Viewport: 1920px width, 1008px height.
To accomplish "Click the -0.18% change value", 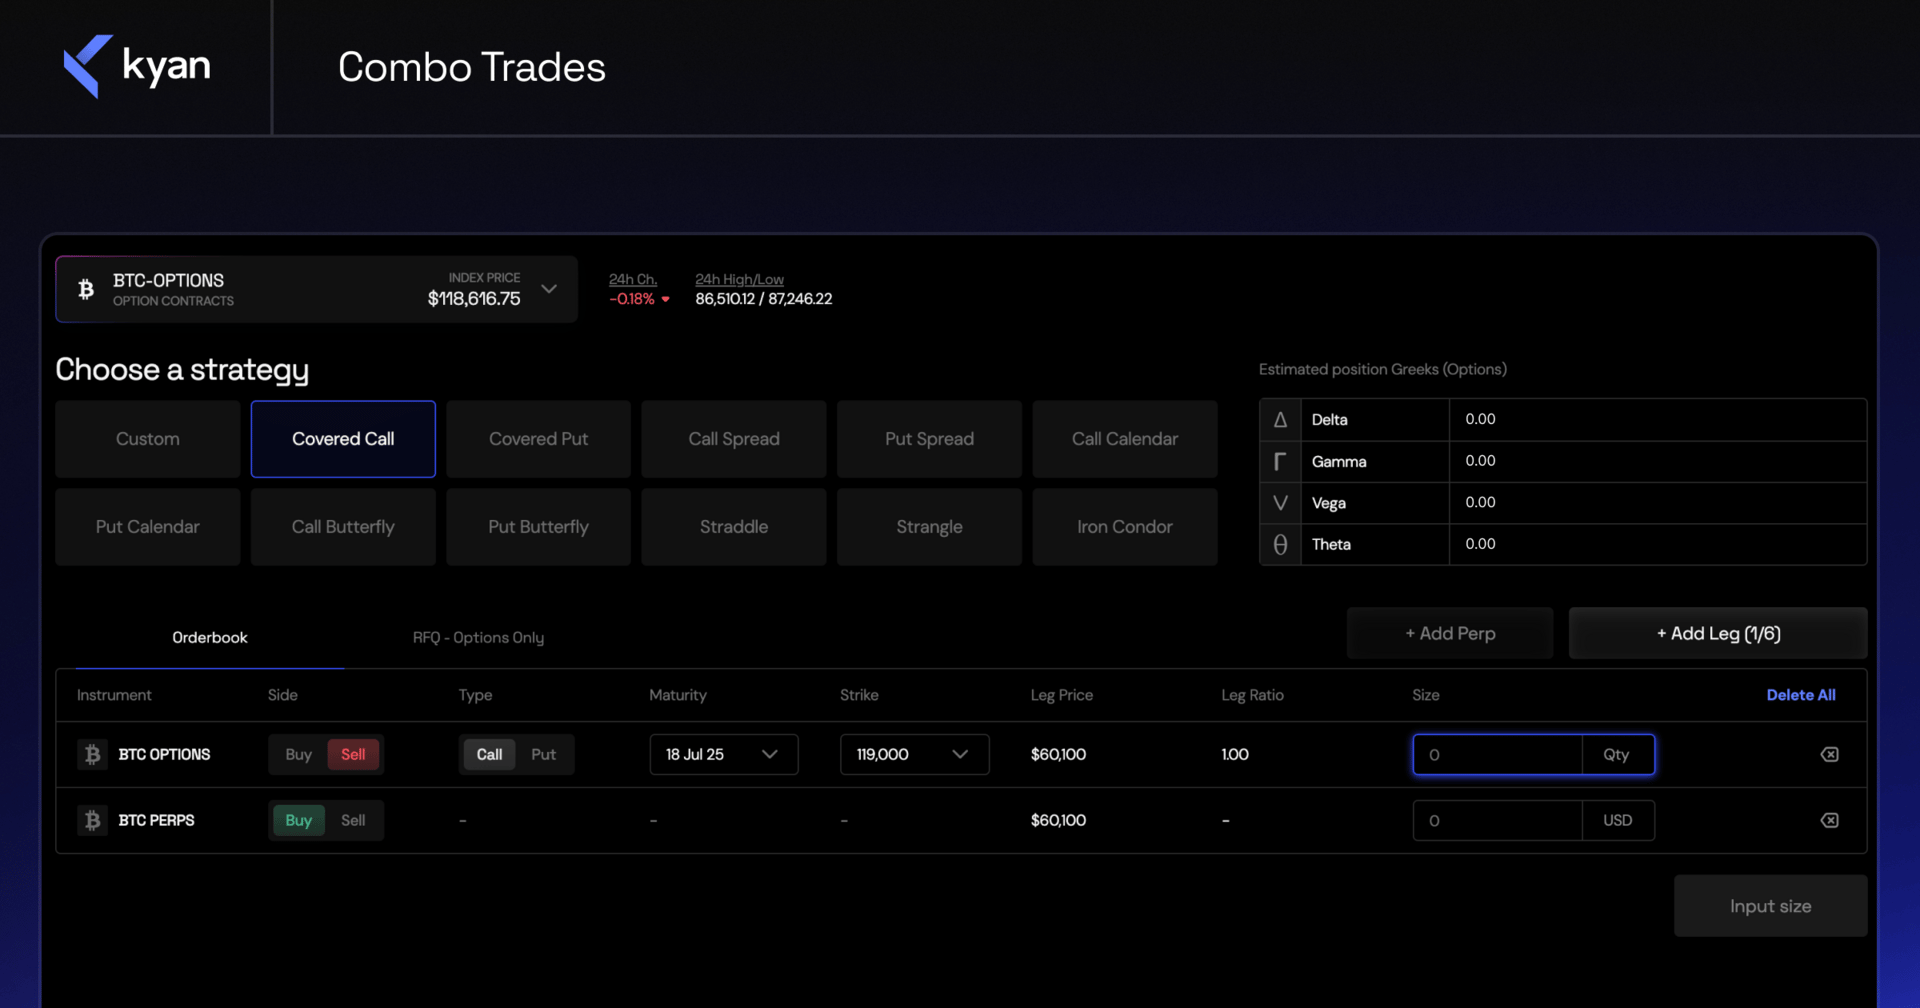I will click(x=632, y=299).
